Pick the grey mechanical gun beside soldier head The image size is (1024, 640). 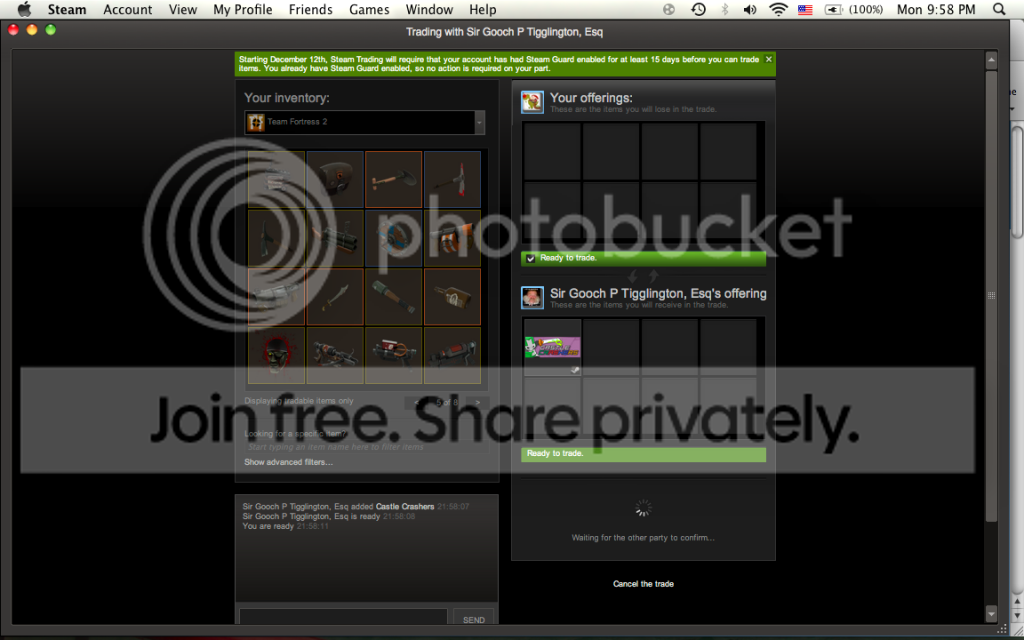335,355
